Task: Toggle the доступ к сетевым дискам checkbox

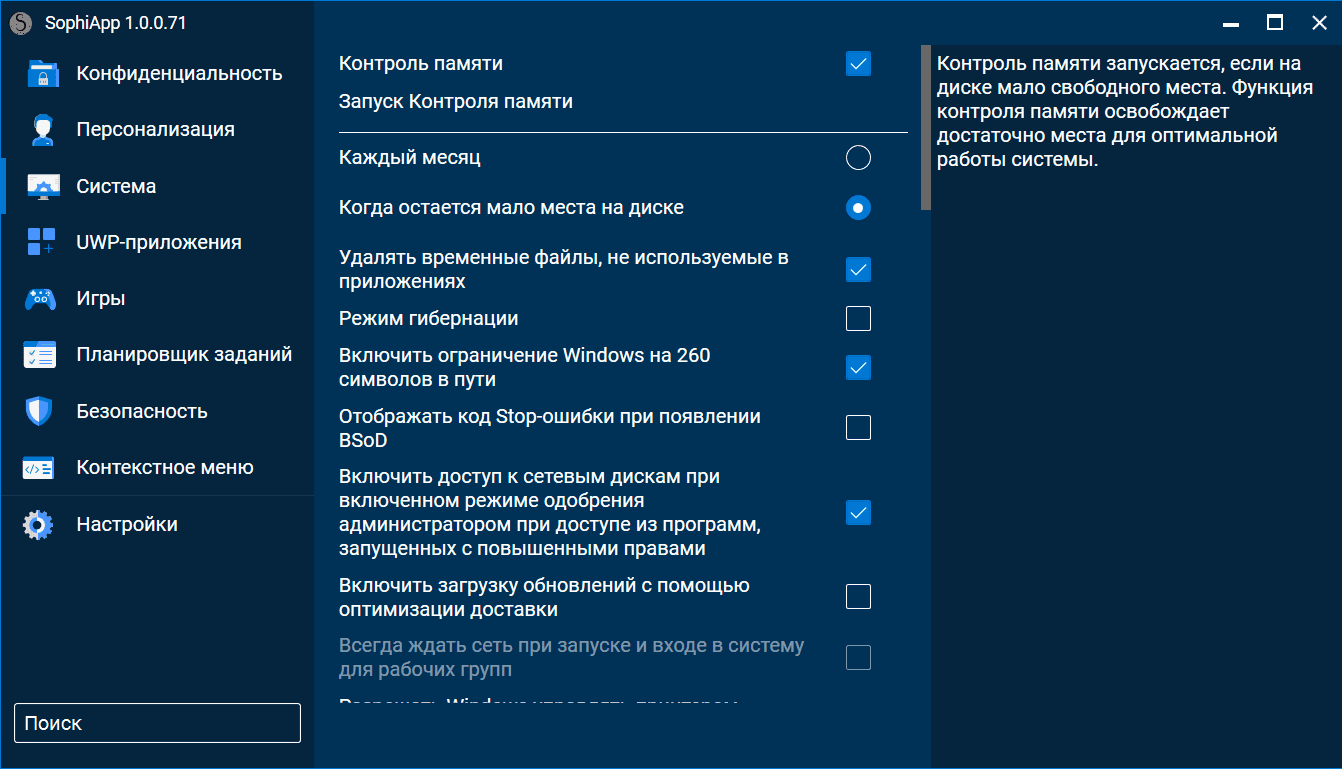Action: (x=858, y=513)
